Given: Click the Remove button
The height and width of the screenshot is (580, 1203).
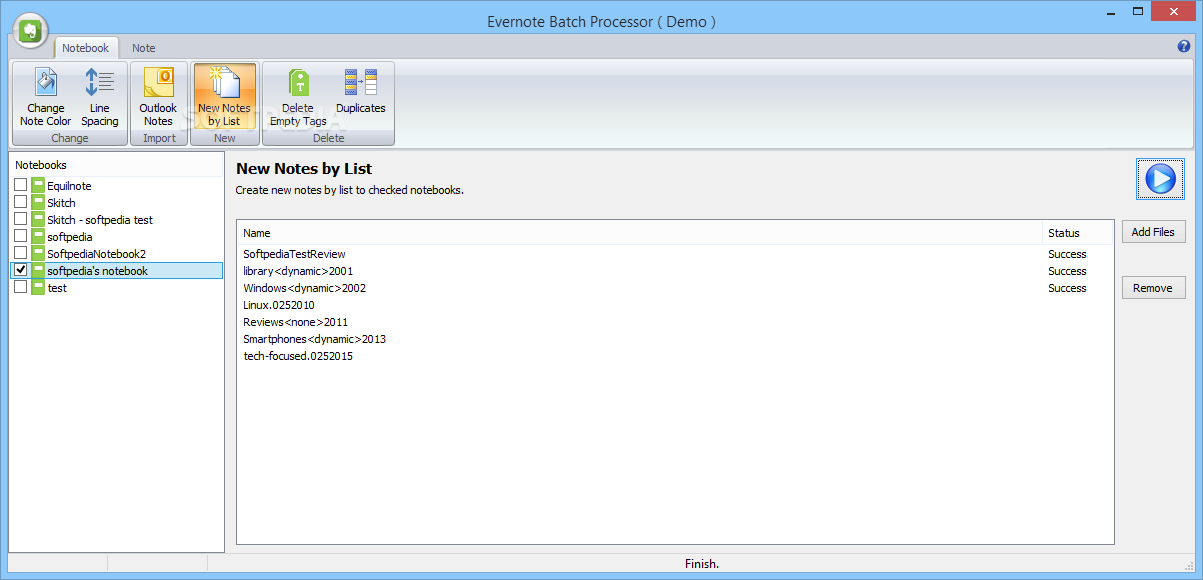Looking at the screenshot, I should coord(1153,288).
